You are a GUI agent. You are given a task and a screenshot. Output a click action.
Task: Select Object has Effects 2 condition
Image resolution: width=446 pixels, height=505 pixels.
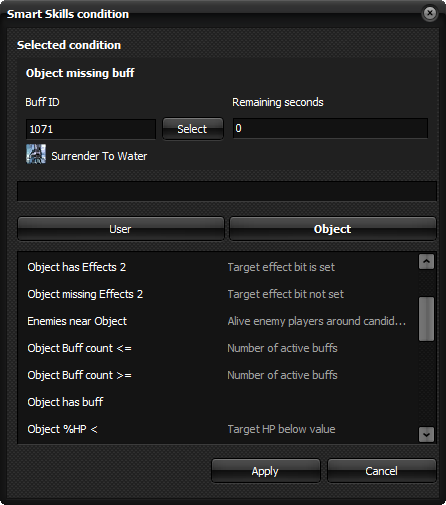click(218, 267)
